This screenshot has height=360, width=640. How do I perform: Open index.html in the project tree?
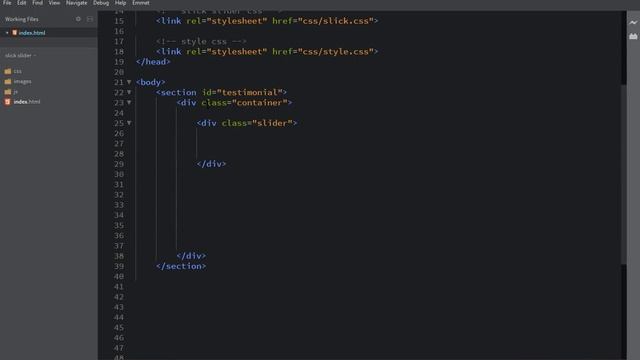pyautogui.click(x=27, y=102)
